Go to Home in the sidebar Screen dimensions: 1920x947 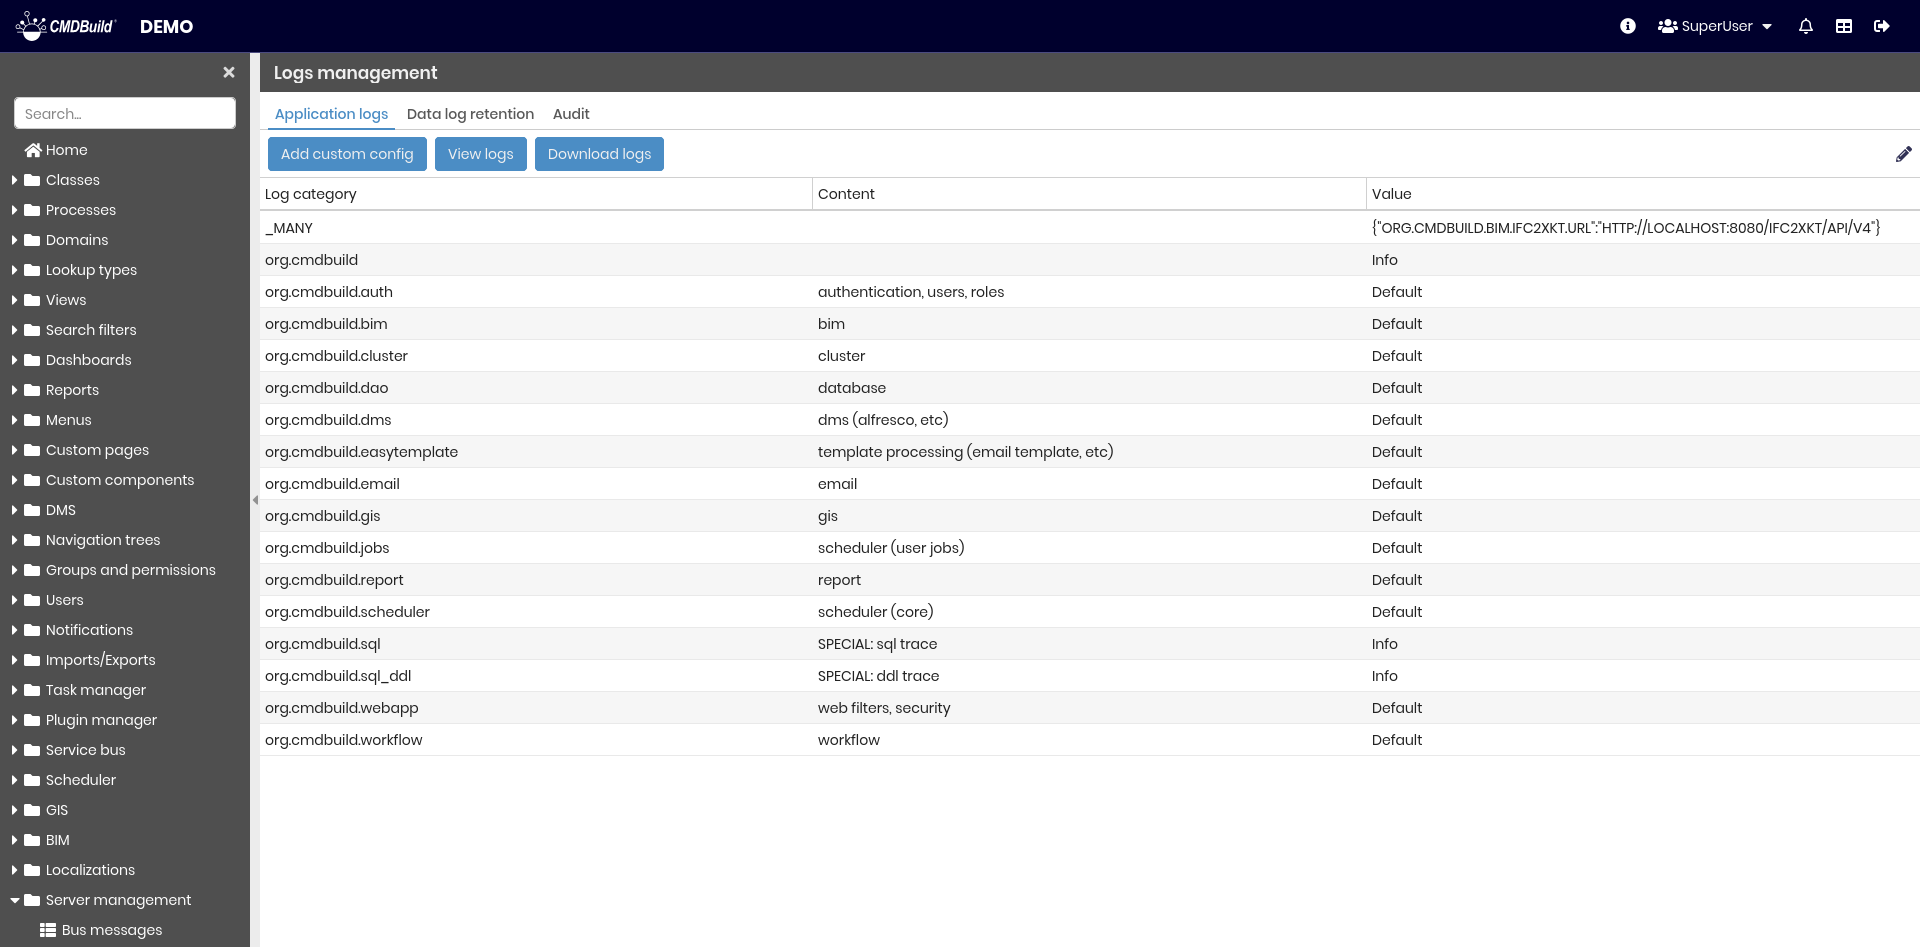pos(66,150)
